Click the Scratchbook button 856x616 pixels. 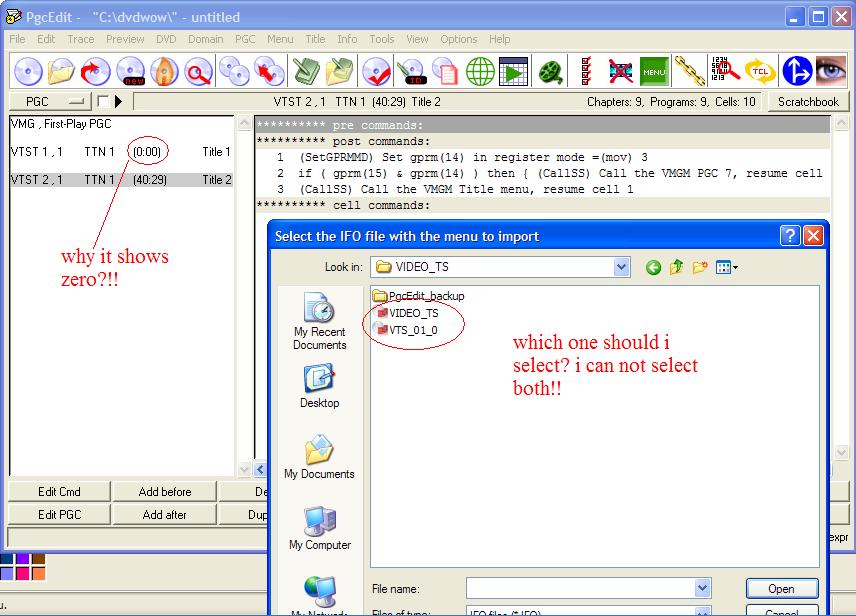[x=808, y=102]
